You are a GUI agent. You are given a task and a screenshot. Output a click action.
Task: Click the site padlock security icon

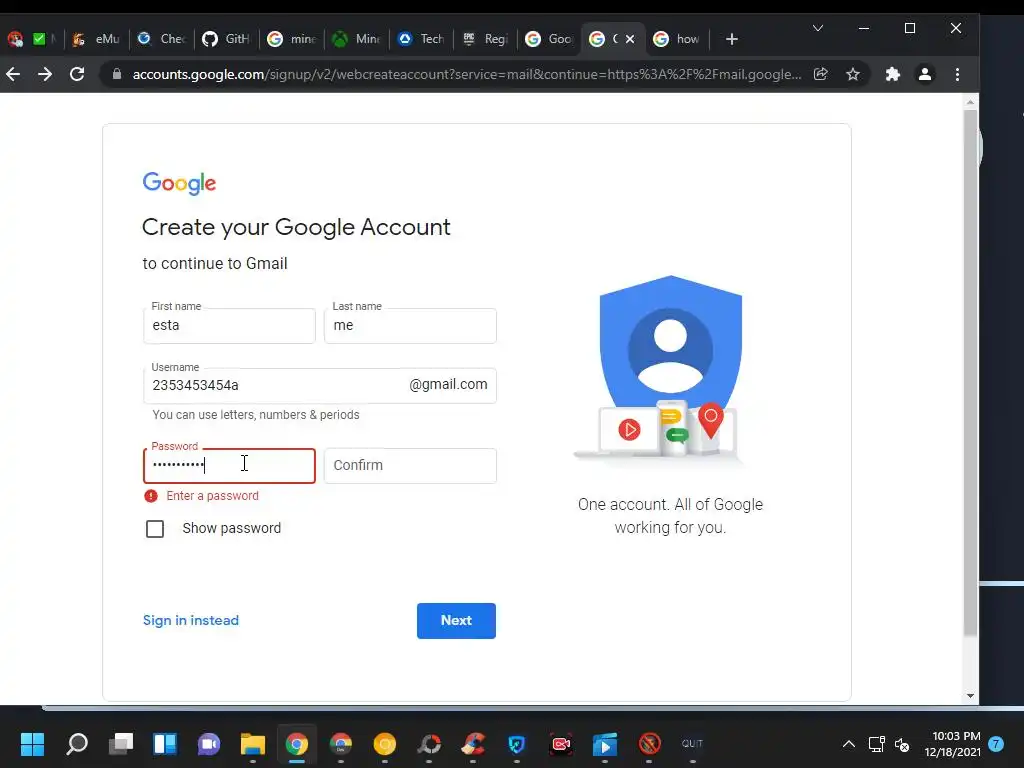[117, 74]
